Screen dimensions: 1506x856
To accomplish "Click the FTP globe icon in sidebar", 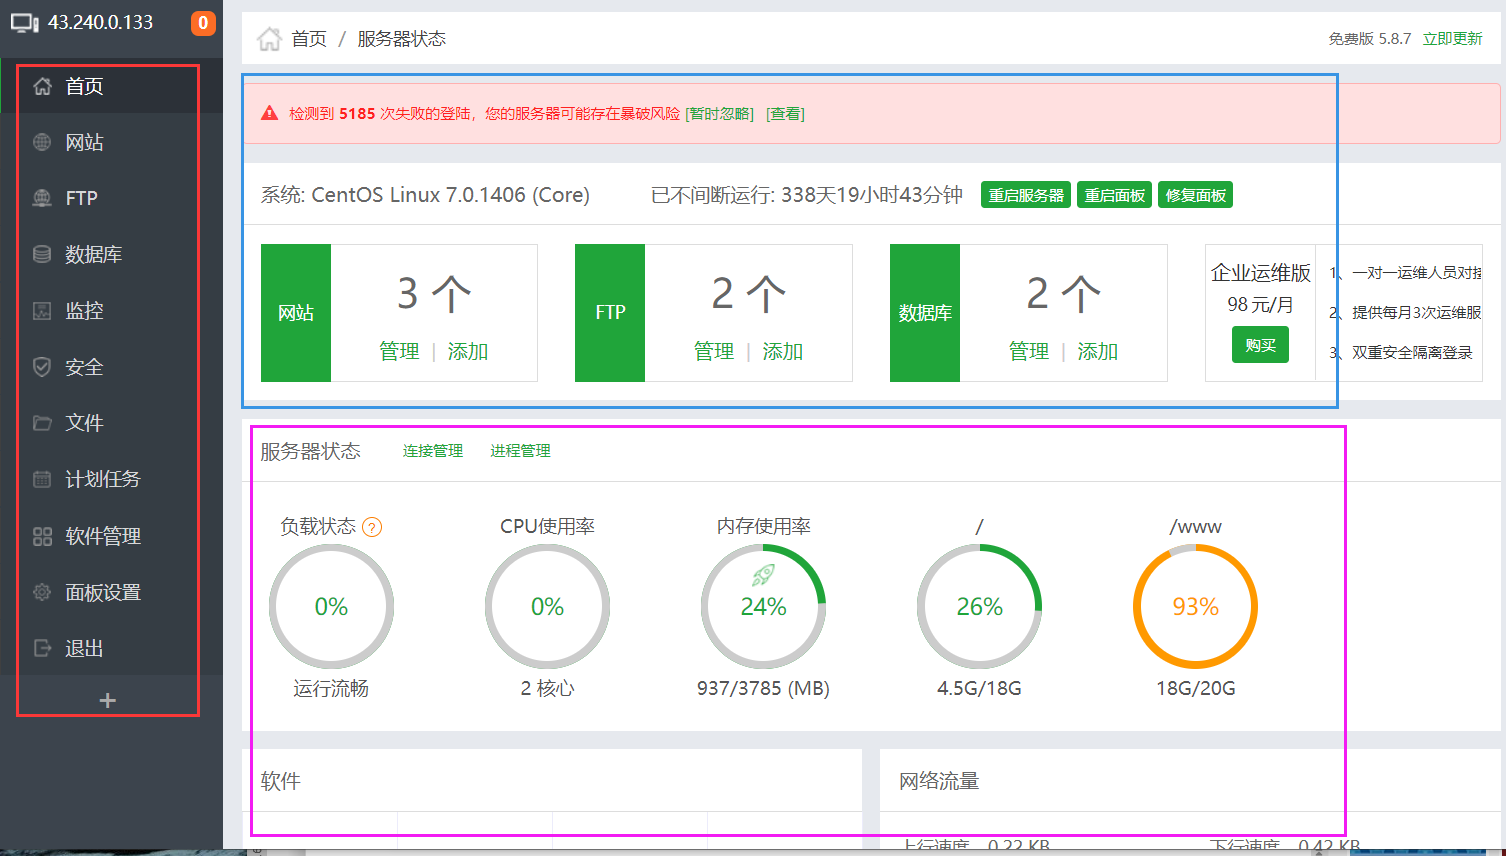I will coord(42,198).
